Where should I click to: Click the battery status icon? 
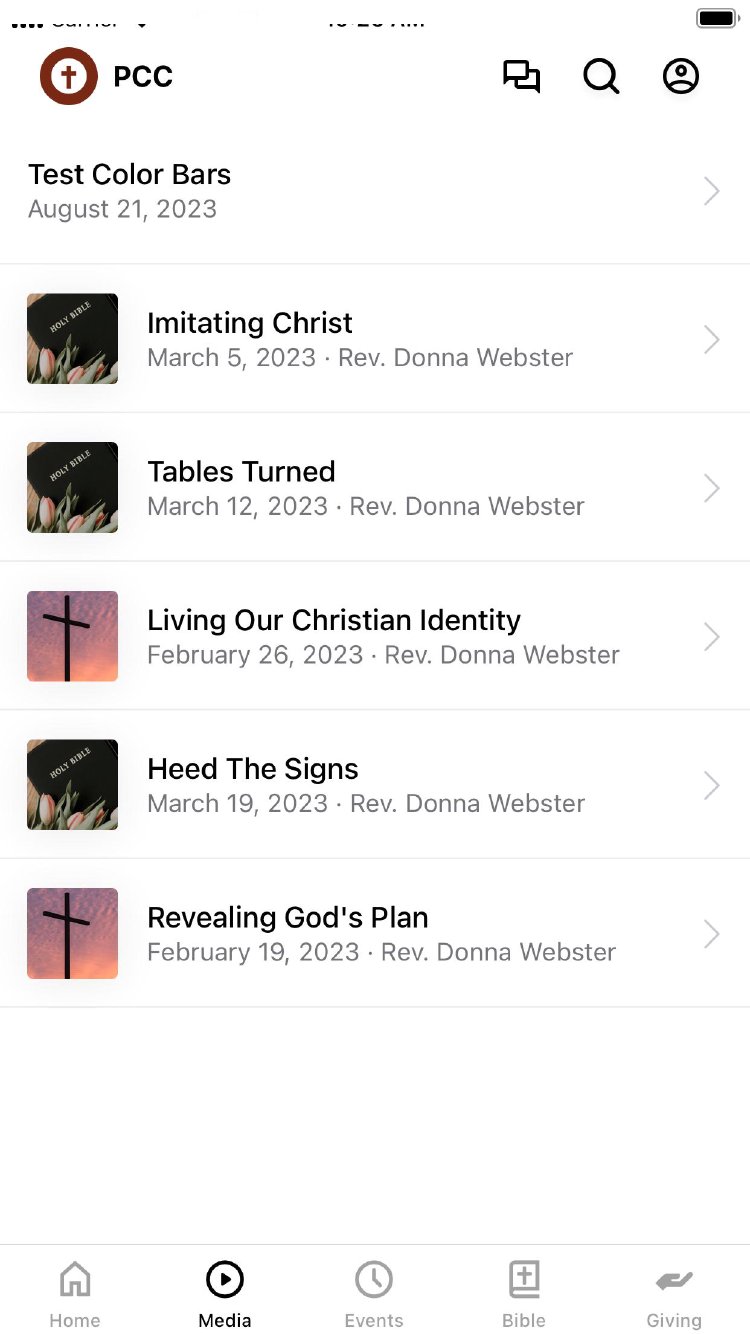(x=717, y=18)
